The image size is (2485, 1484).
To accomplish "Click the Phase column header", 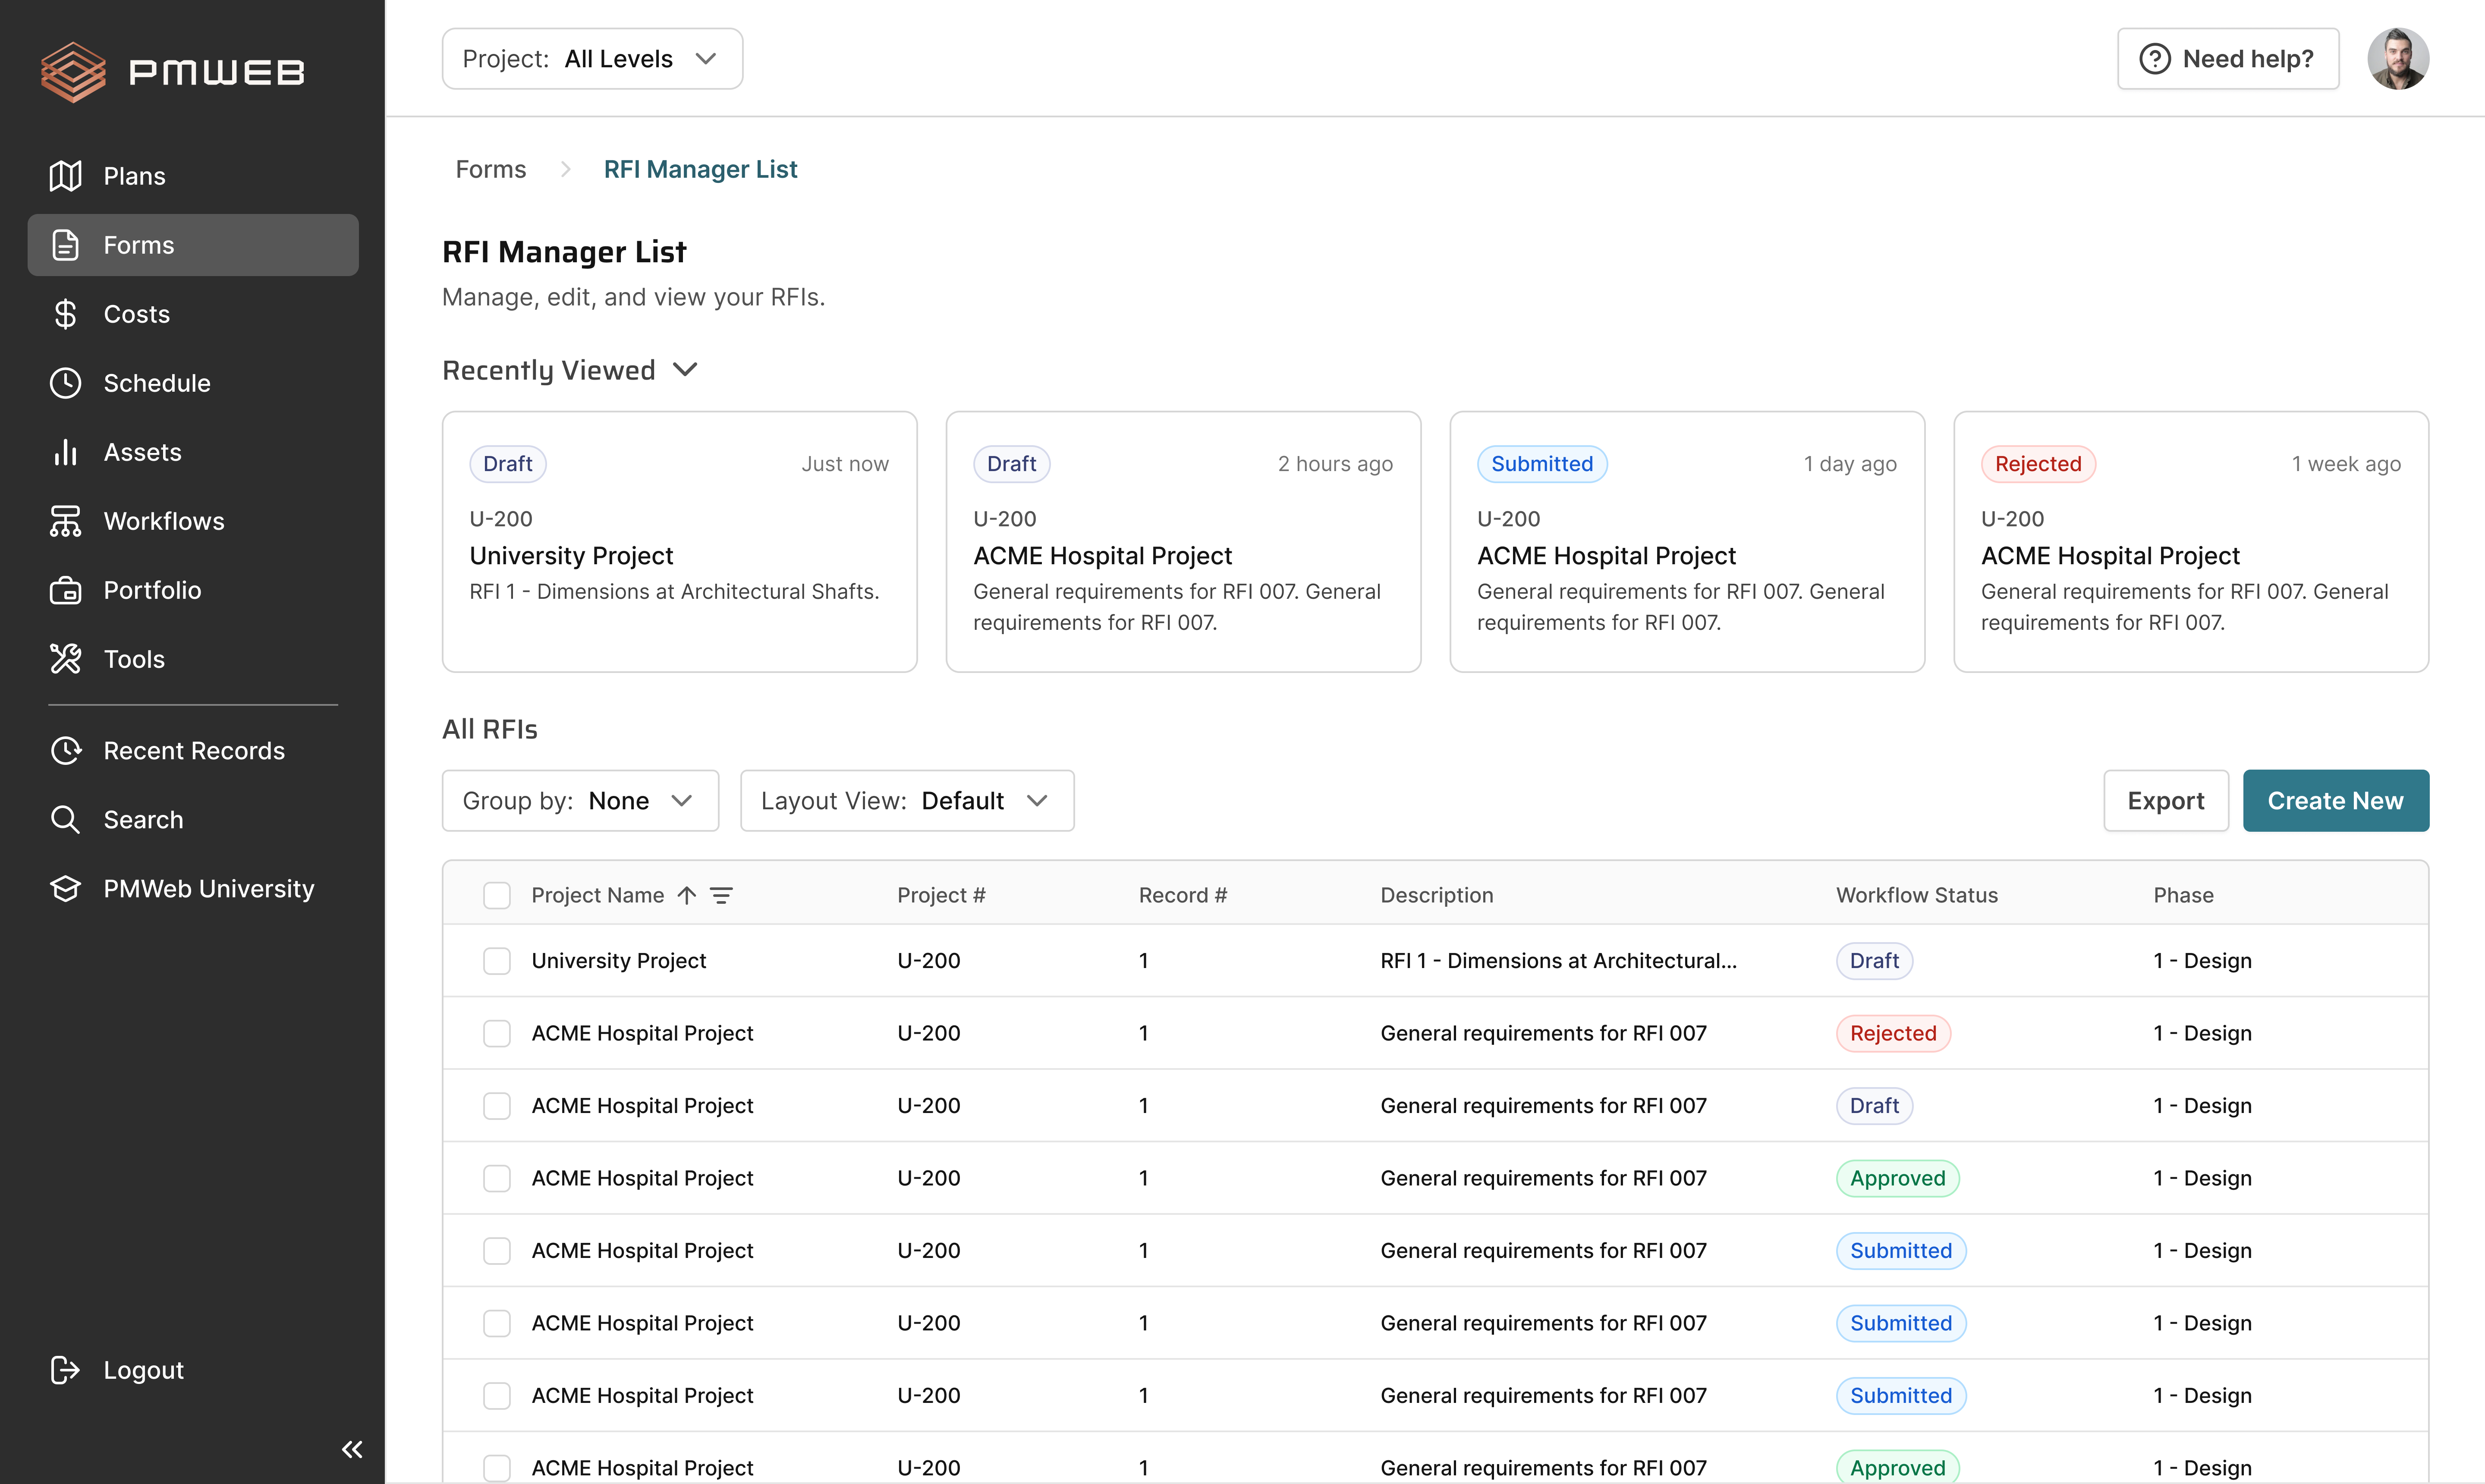I will click(2183, 895).
